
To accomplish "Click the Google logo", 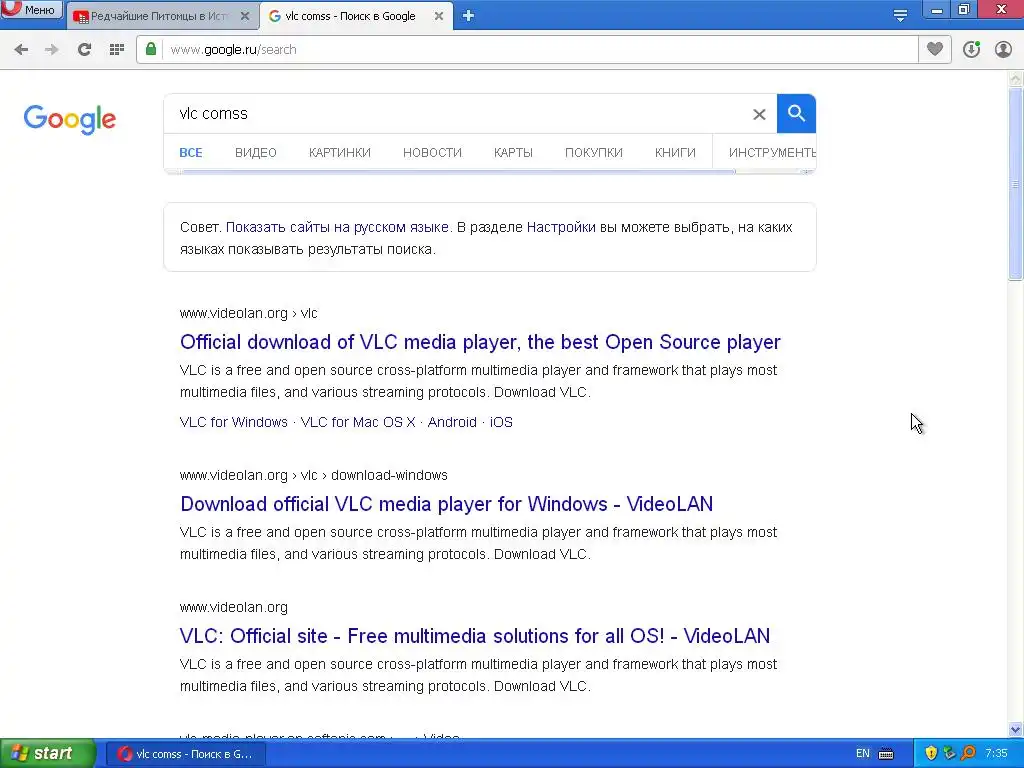I will (x=70, y=120).
